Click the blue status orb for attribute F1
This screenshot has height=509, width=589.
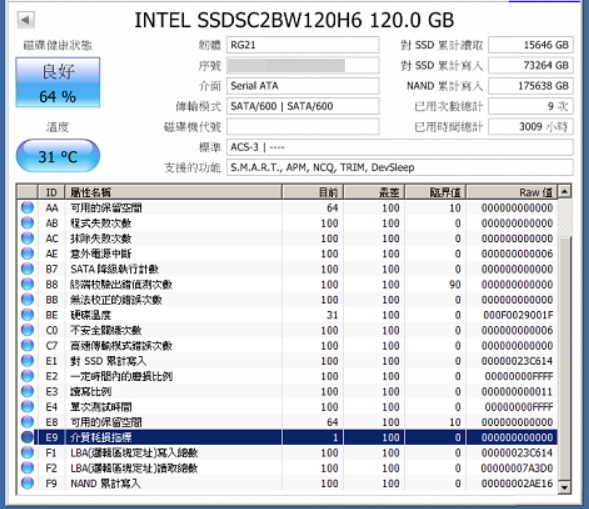[x=27, y=453]
